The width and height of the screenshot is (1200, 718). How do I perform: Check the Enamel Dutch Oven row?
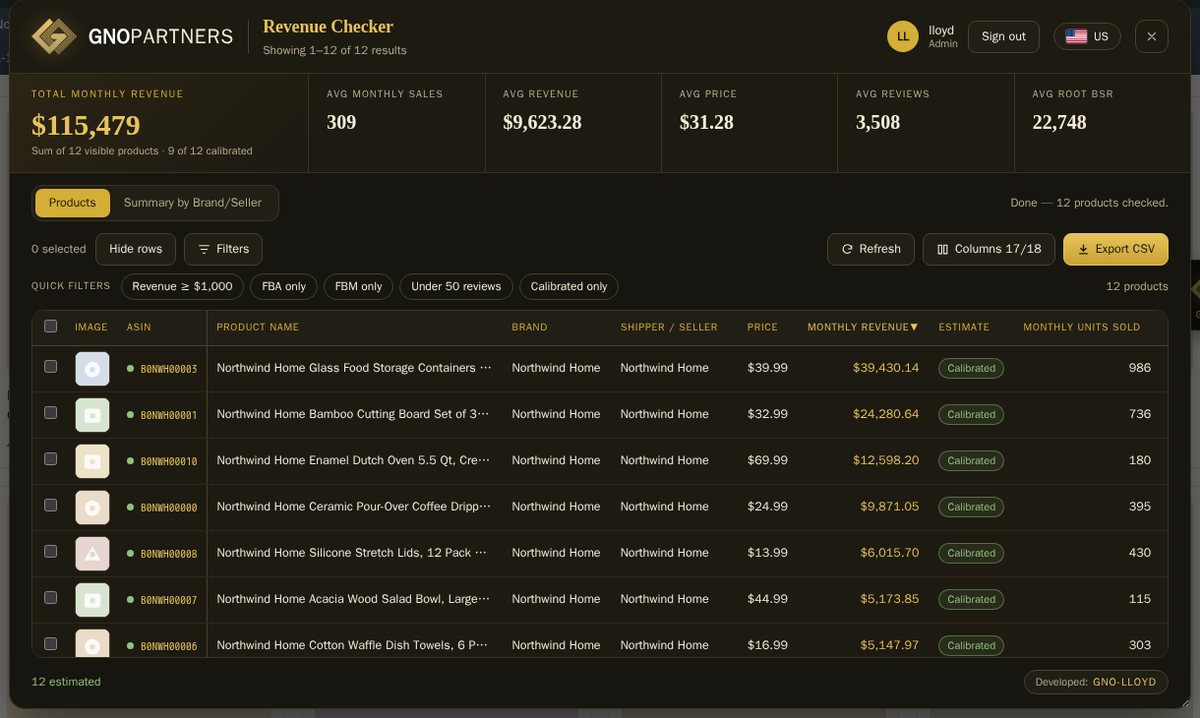51,459
